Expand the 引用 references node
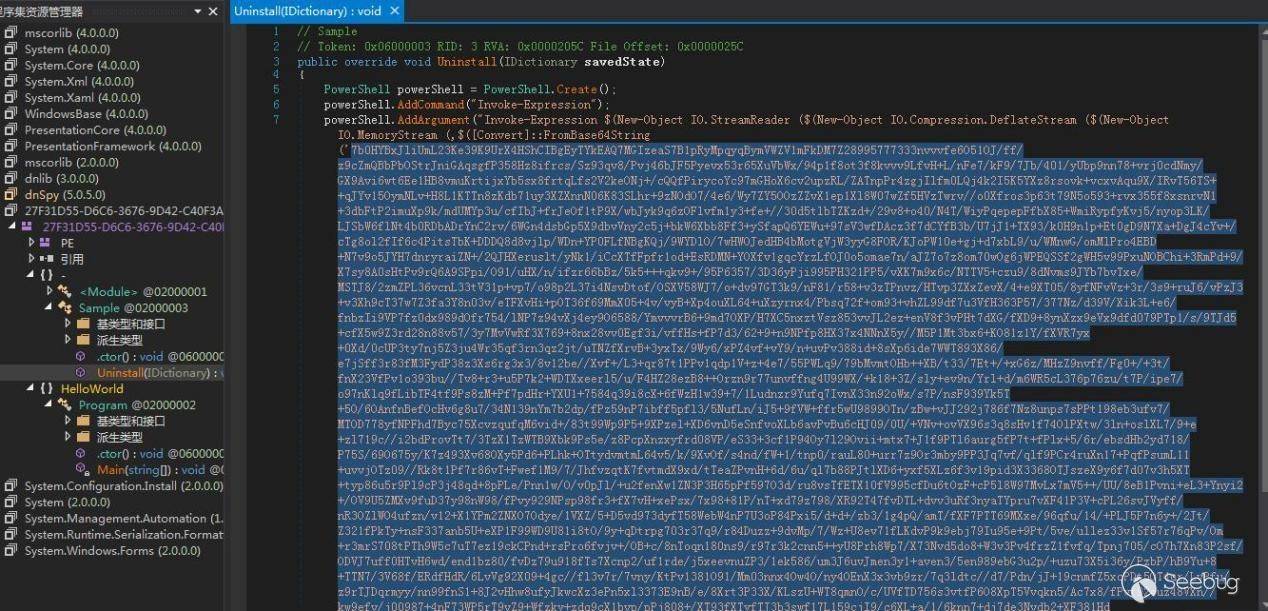The image size is (1268, 611). (29, 259)
